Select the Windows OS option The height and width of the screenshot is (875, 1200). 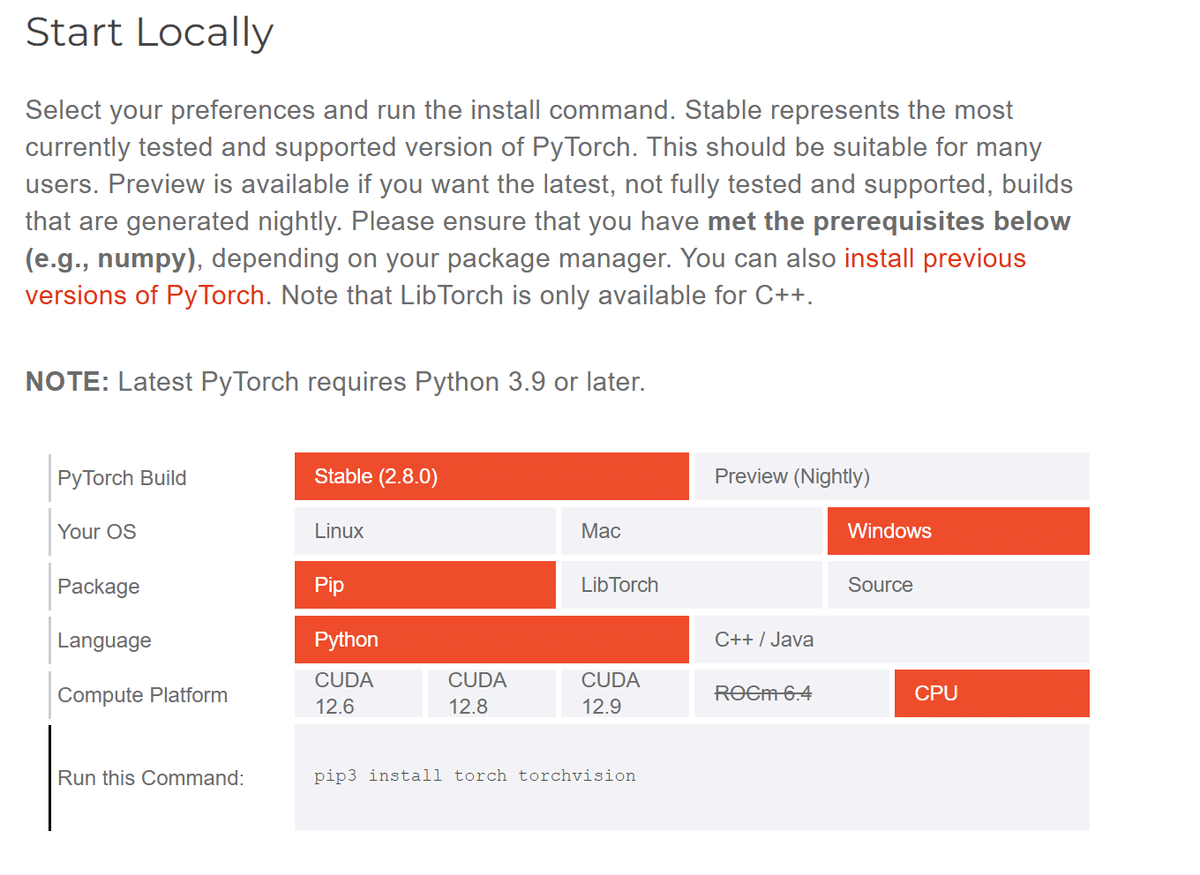click(957, 531)
